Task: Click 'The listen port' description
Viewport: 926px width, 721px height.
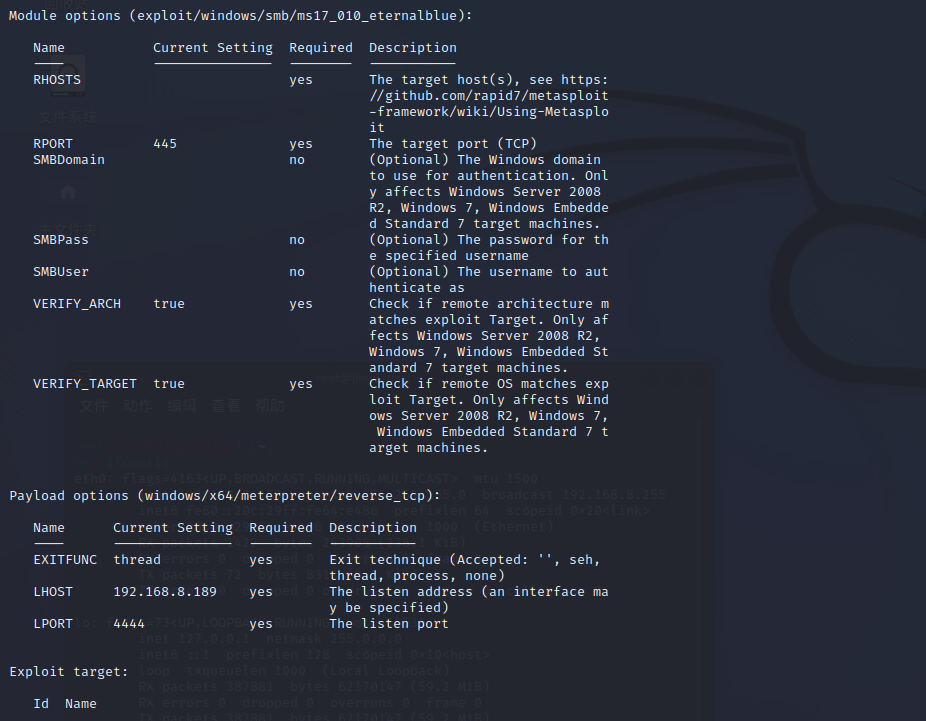Action: 389,624
